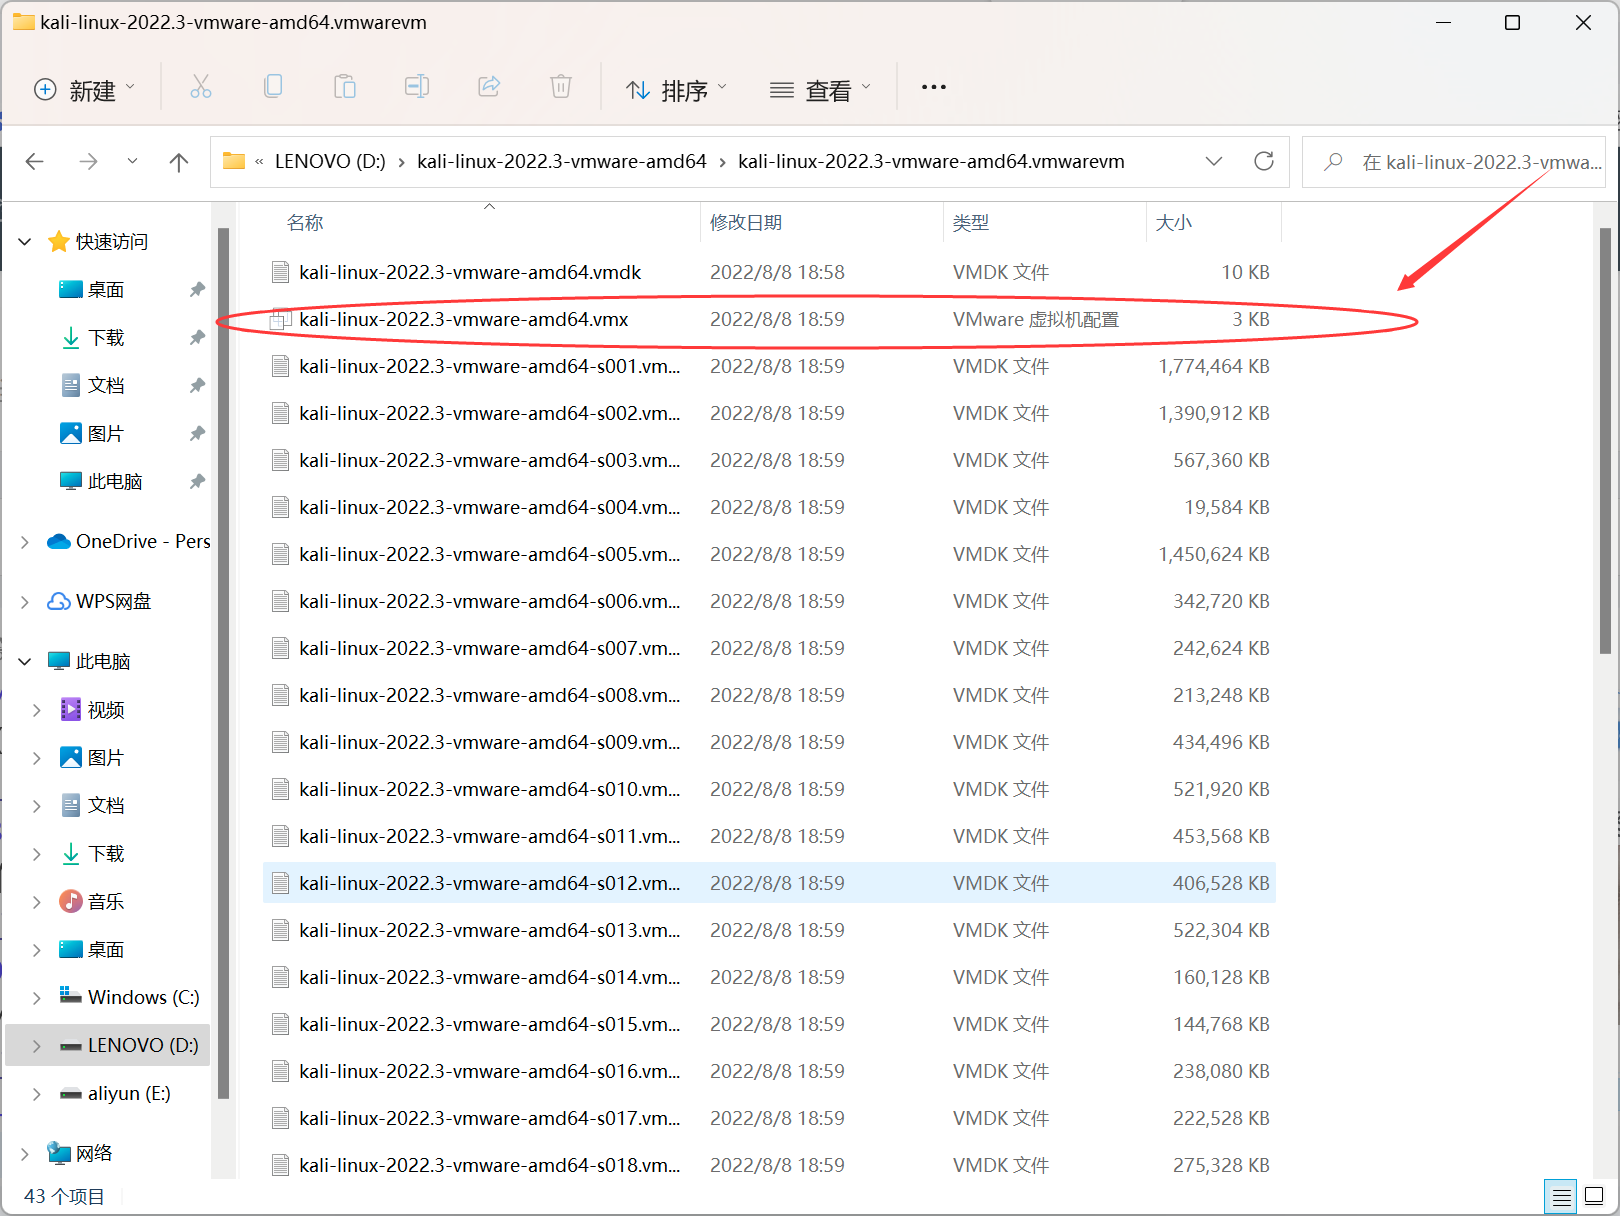Expand the Windows (C:) tree node
The width and height of the screenshot is (1620, 1216).
(x=37, y=998)
